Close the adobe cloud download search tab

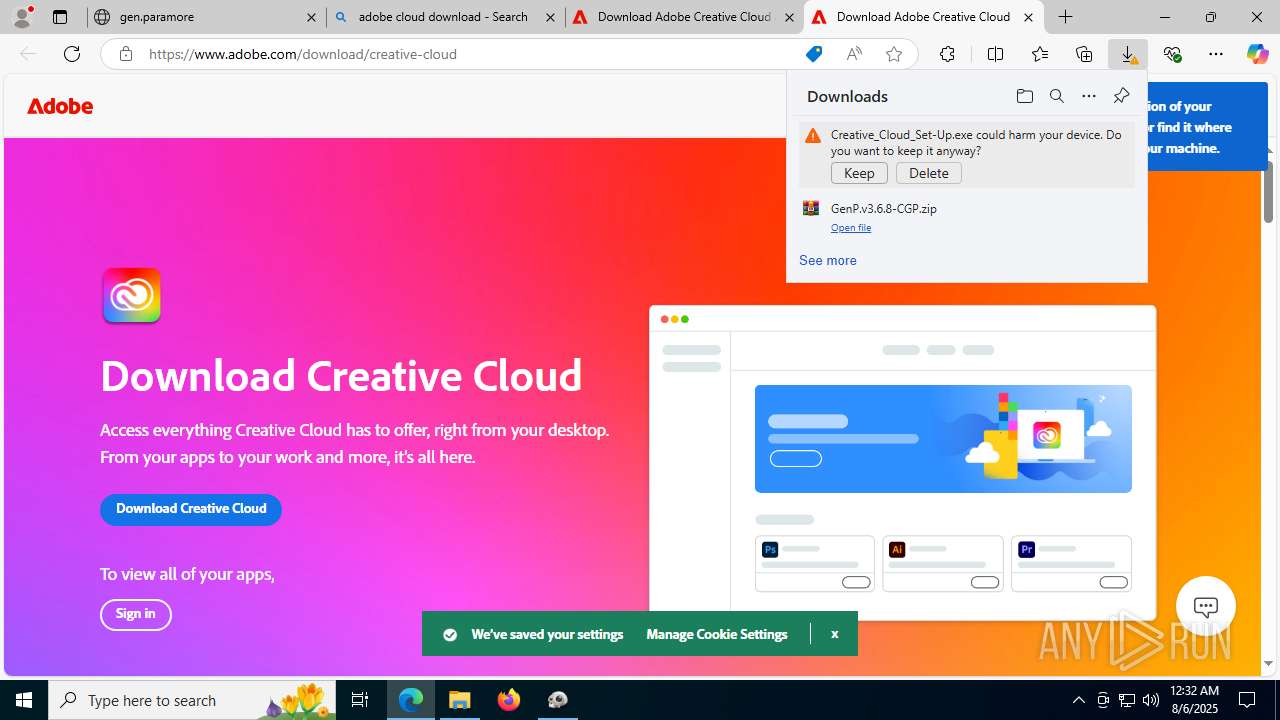coord(550,17)
